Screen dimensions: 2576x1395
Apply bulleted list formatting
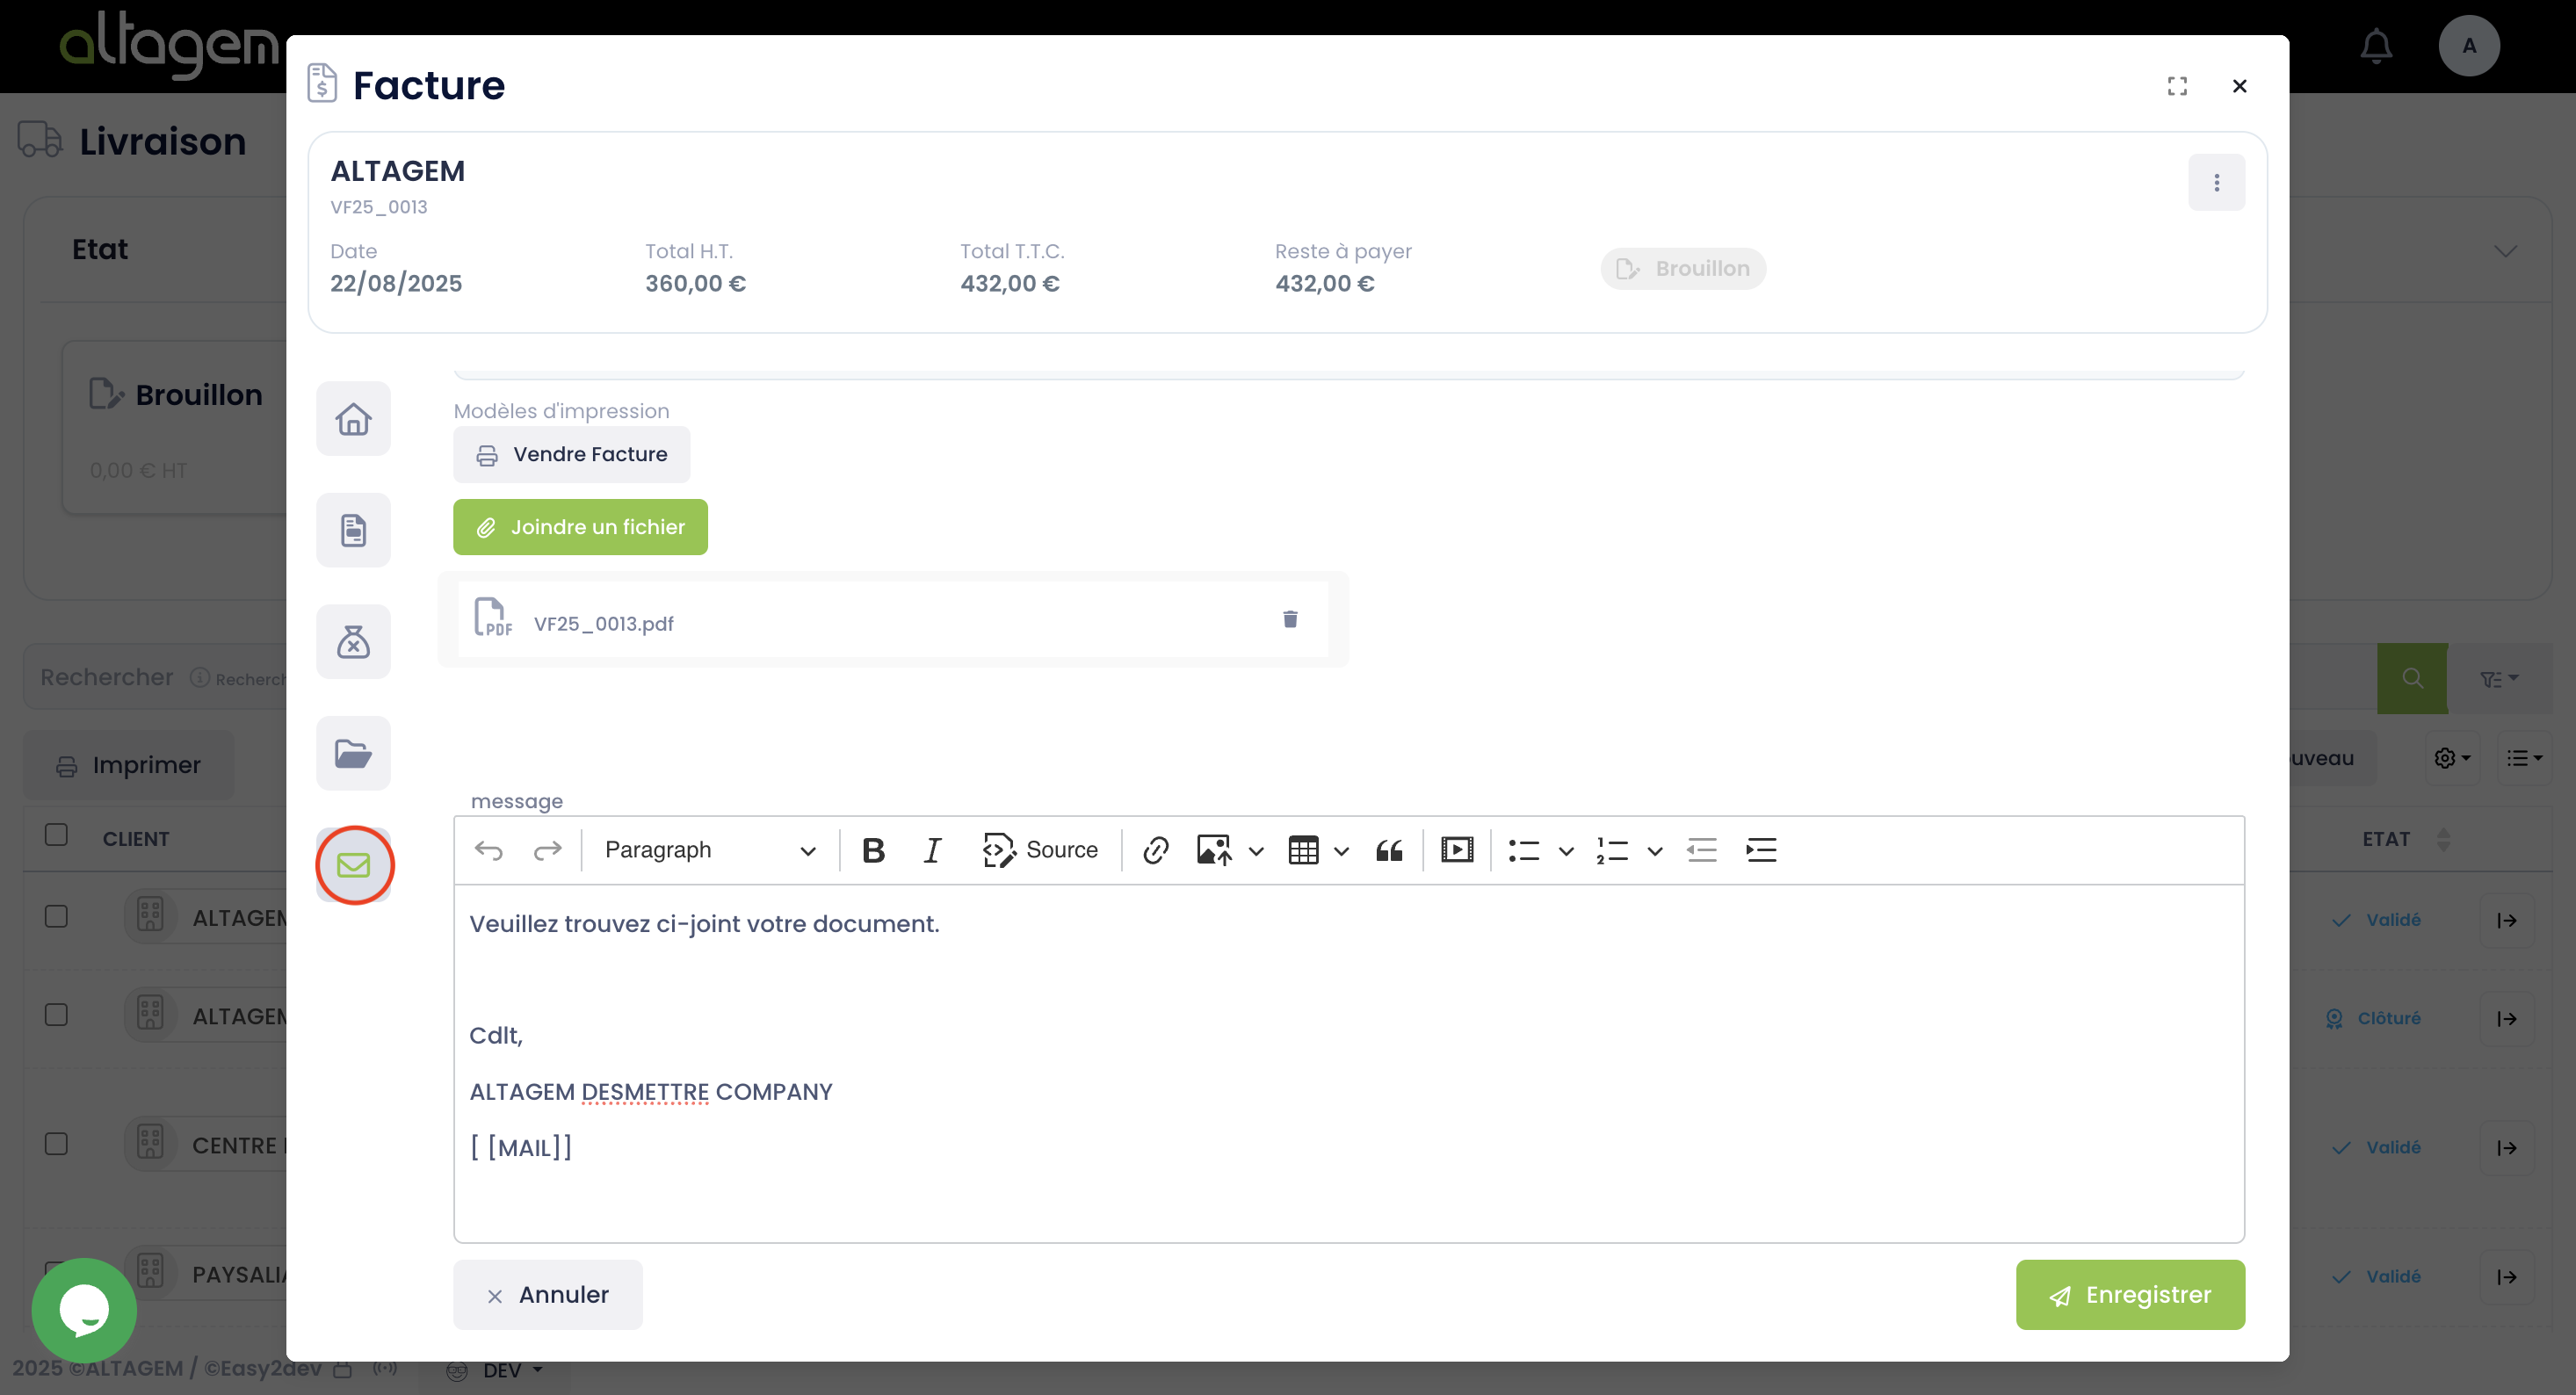(1524, 850)
